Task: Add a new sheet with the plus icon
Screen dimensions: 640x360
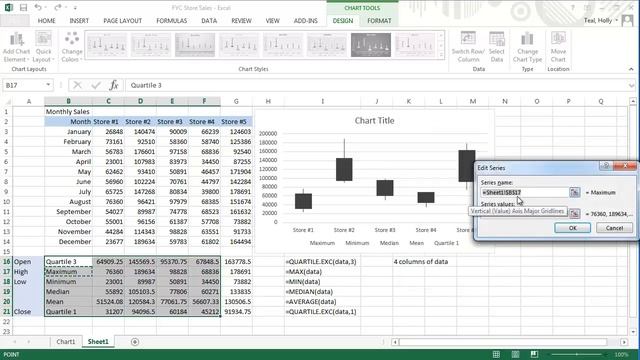Action: (135, 342)
